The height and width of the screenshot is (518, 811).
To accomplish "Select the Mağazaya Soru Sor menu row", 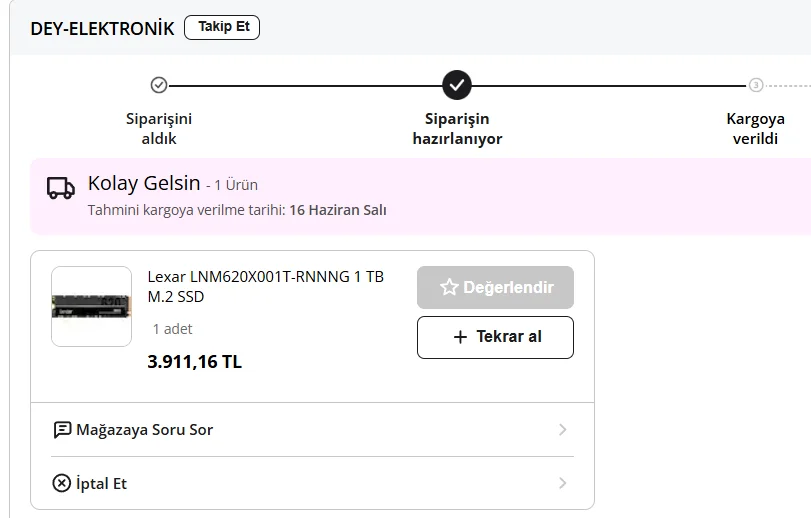I will 312,430.
